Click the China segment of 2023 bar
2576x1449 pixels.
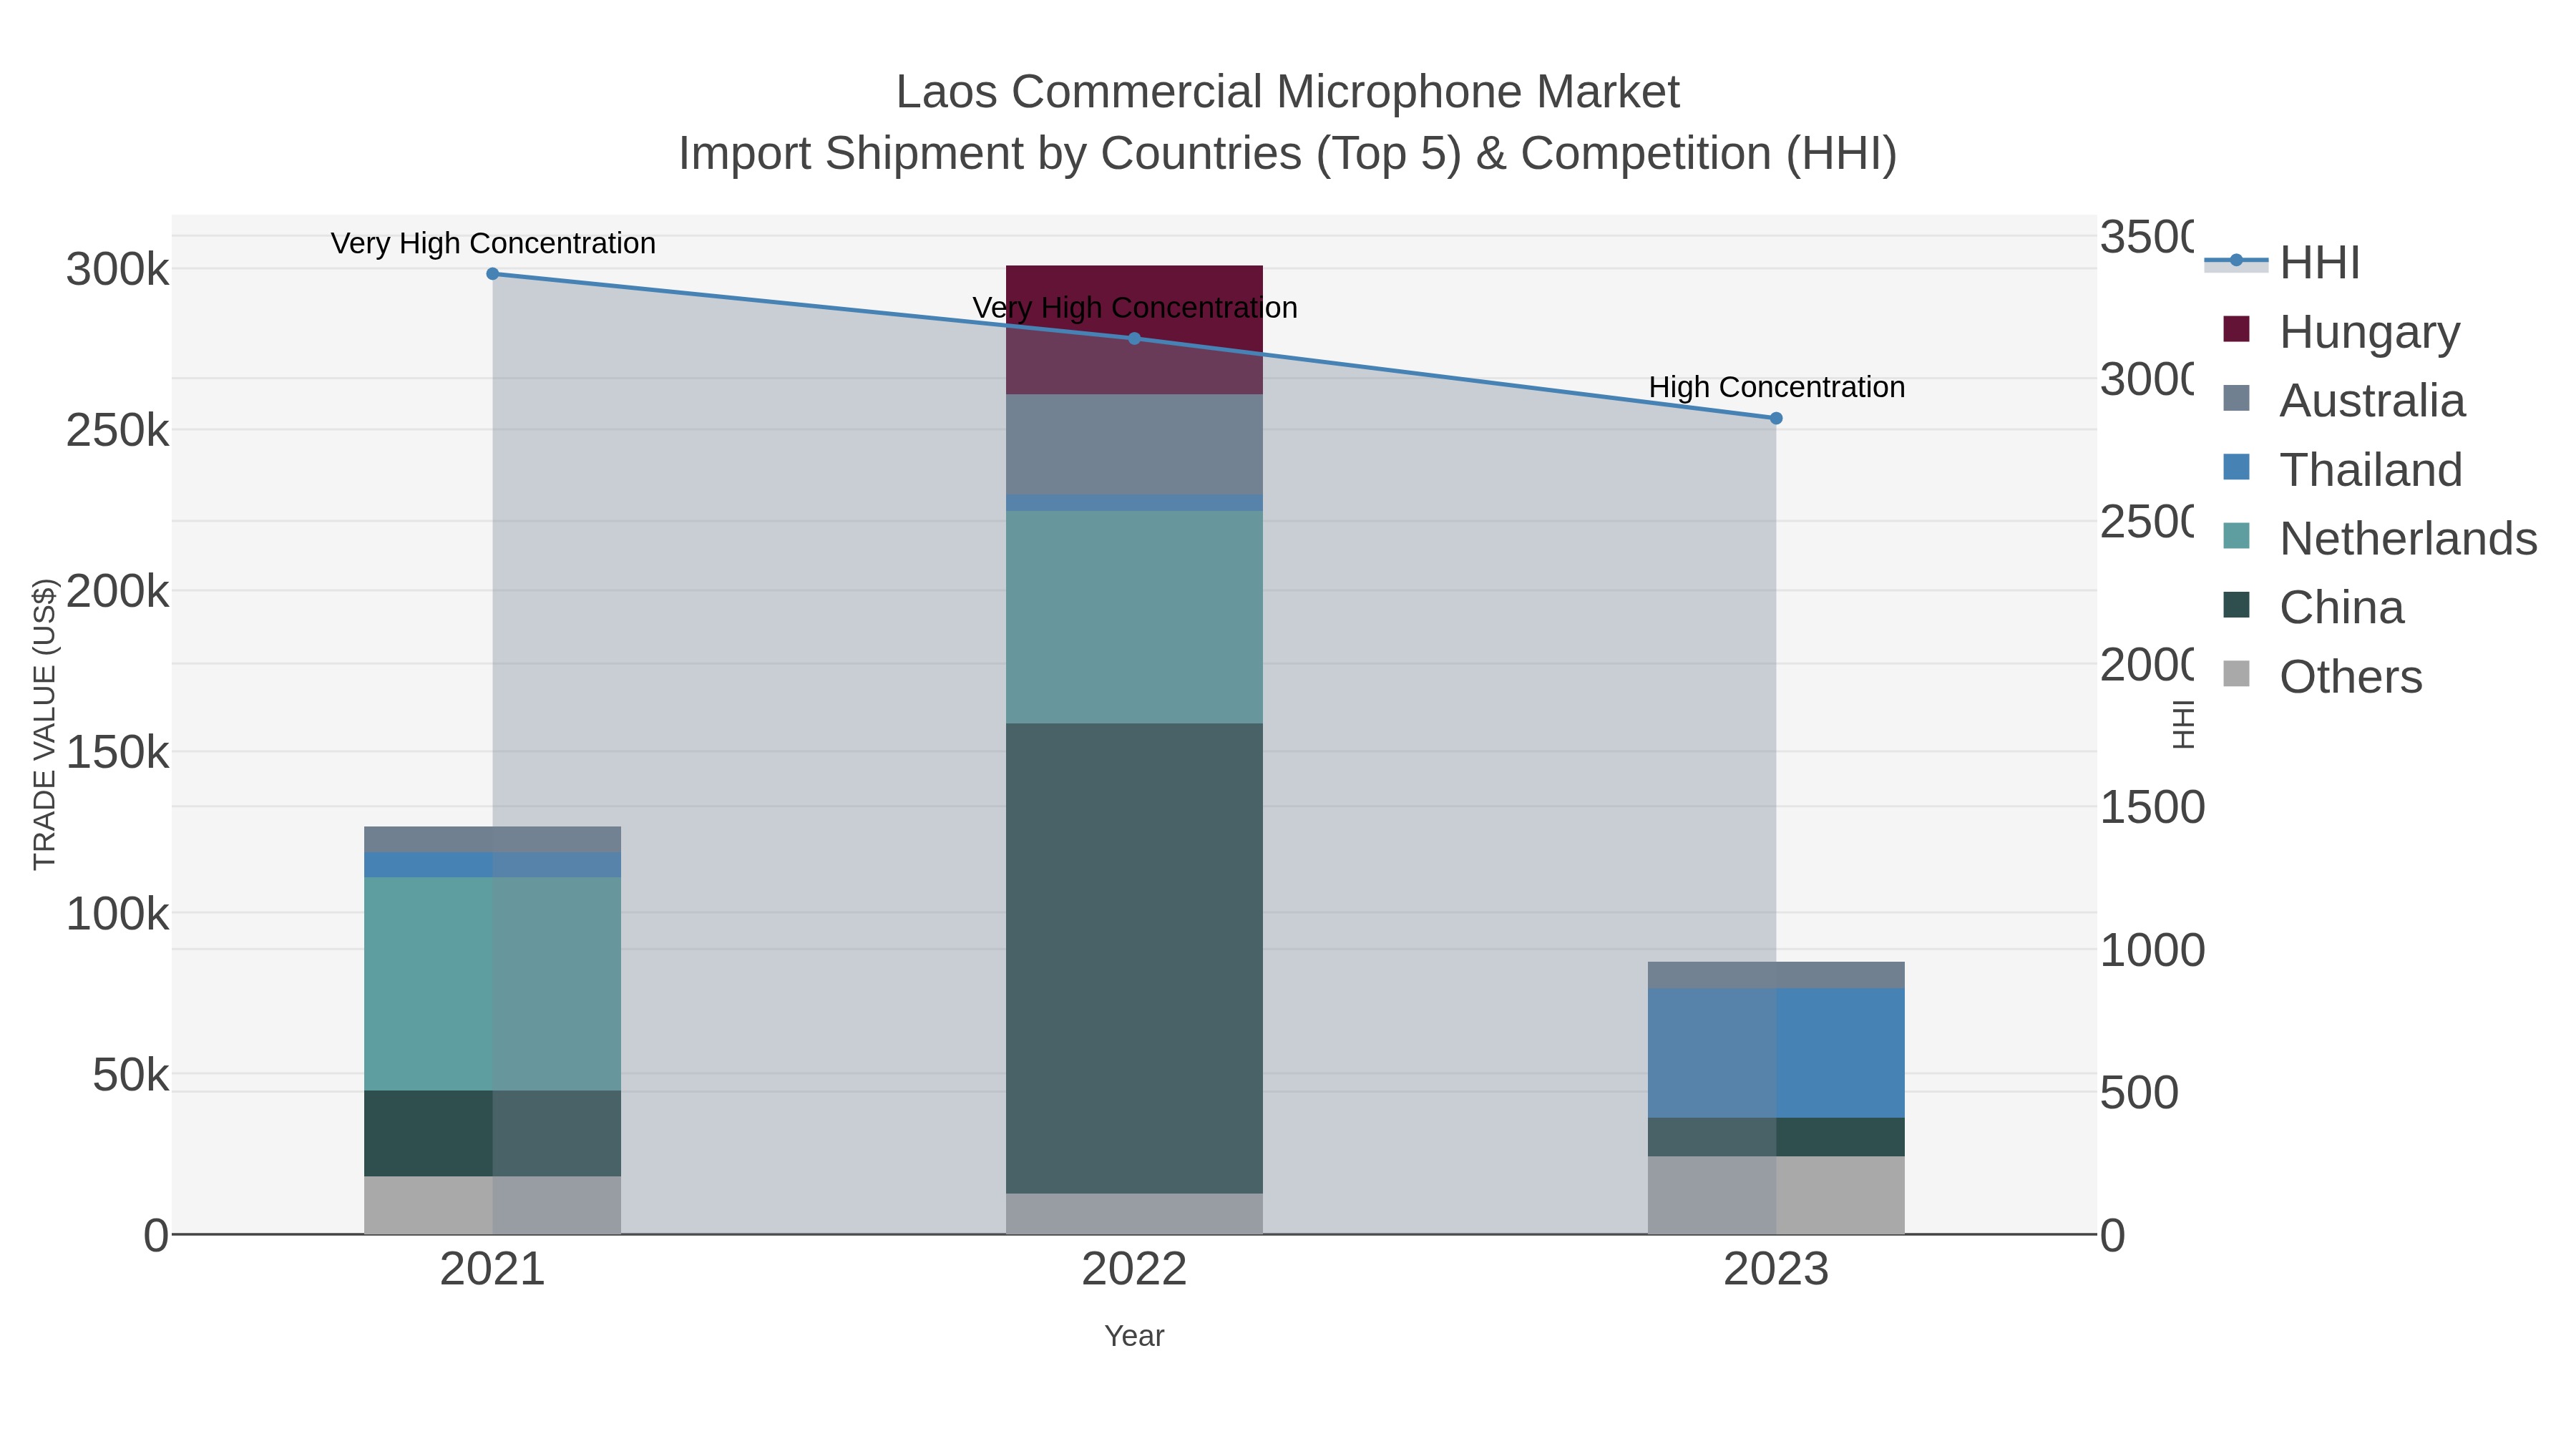tap(1776, 1137)
